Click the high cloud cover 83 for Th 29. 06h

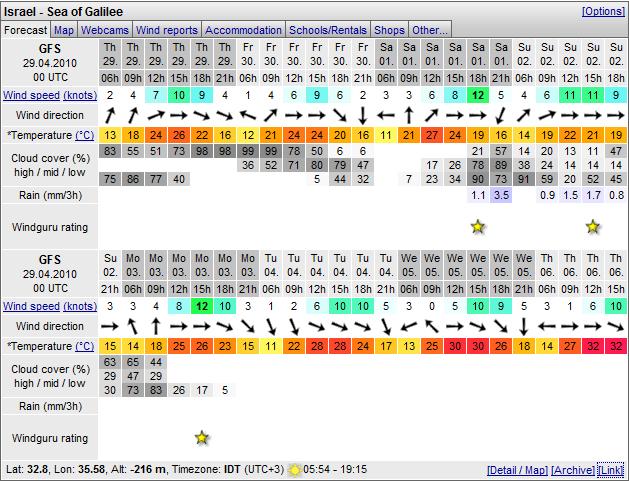click(x=110, y=151)
